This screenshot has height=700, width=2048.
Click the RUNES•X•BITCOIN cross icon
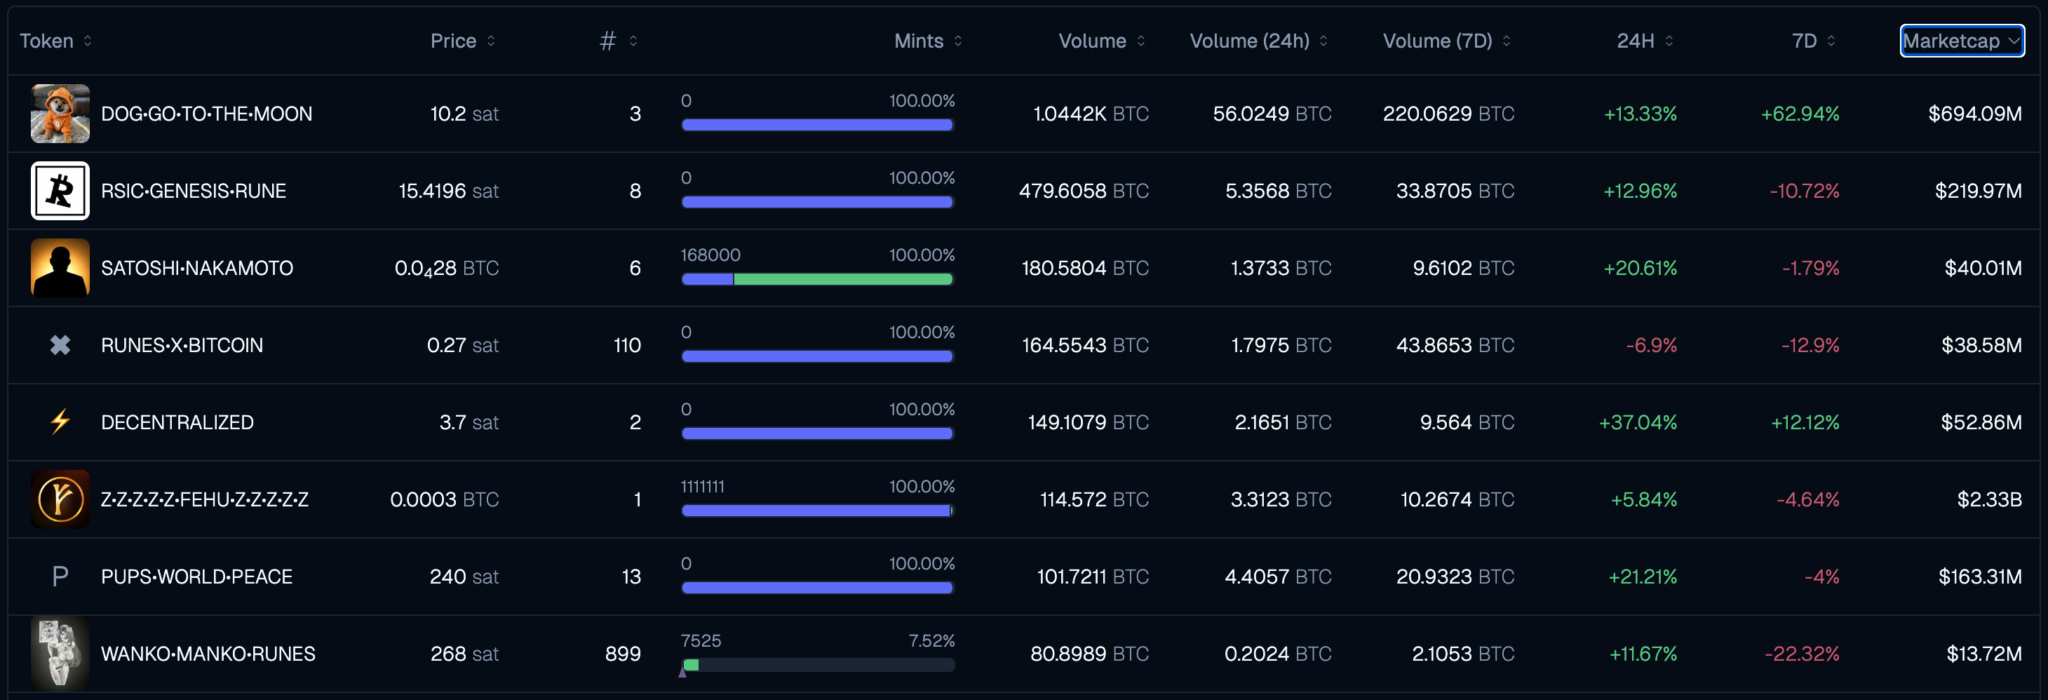(60, 345)
